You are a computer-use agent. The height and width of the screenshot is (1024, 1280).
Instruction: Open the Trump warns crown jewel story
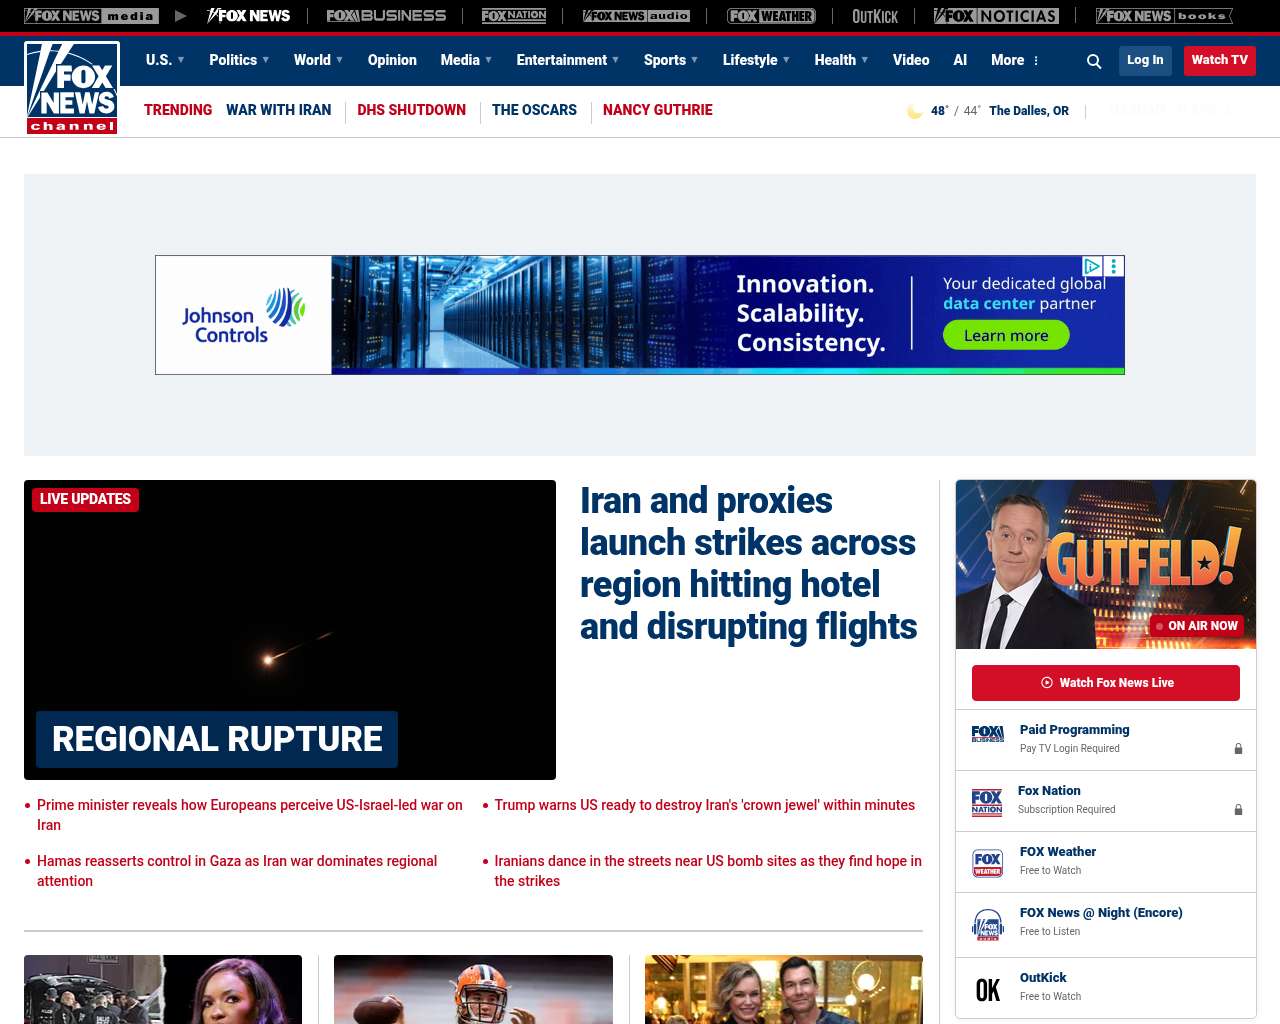click(704, 805)
